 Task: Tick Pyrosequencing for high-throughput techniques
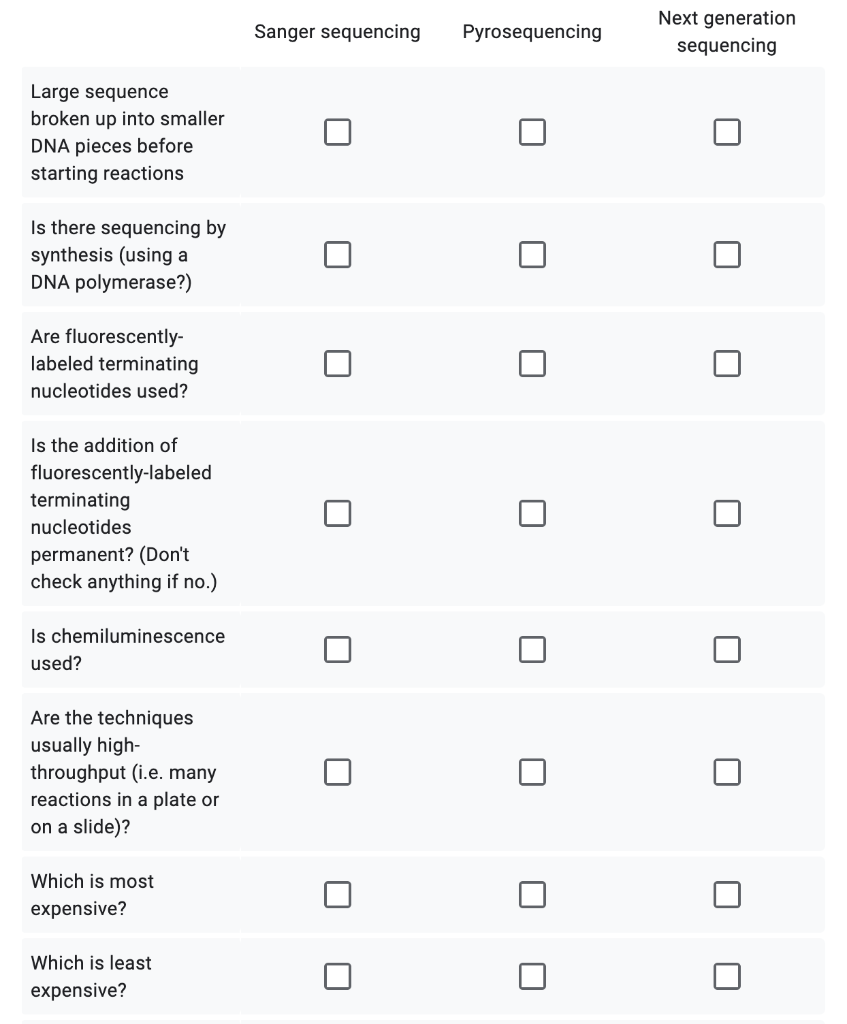(532, 772)
